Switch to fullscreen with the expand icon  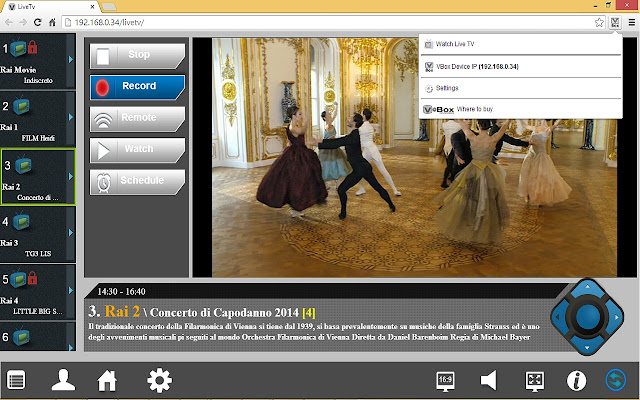[x=534, y=381]
